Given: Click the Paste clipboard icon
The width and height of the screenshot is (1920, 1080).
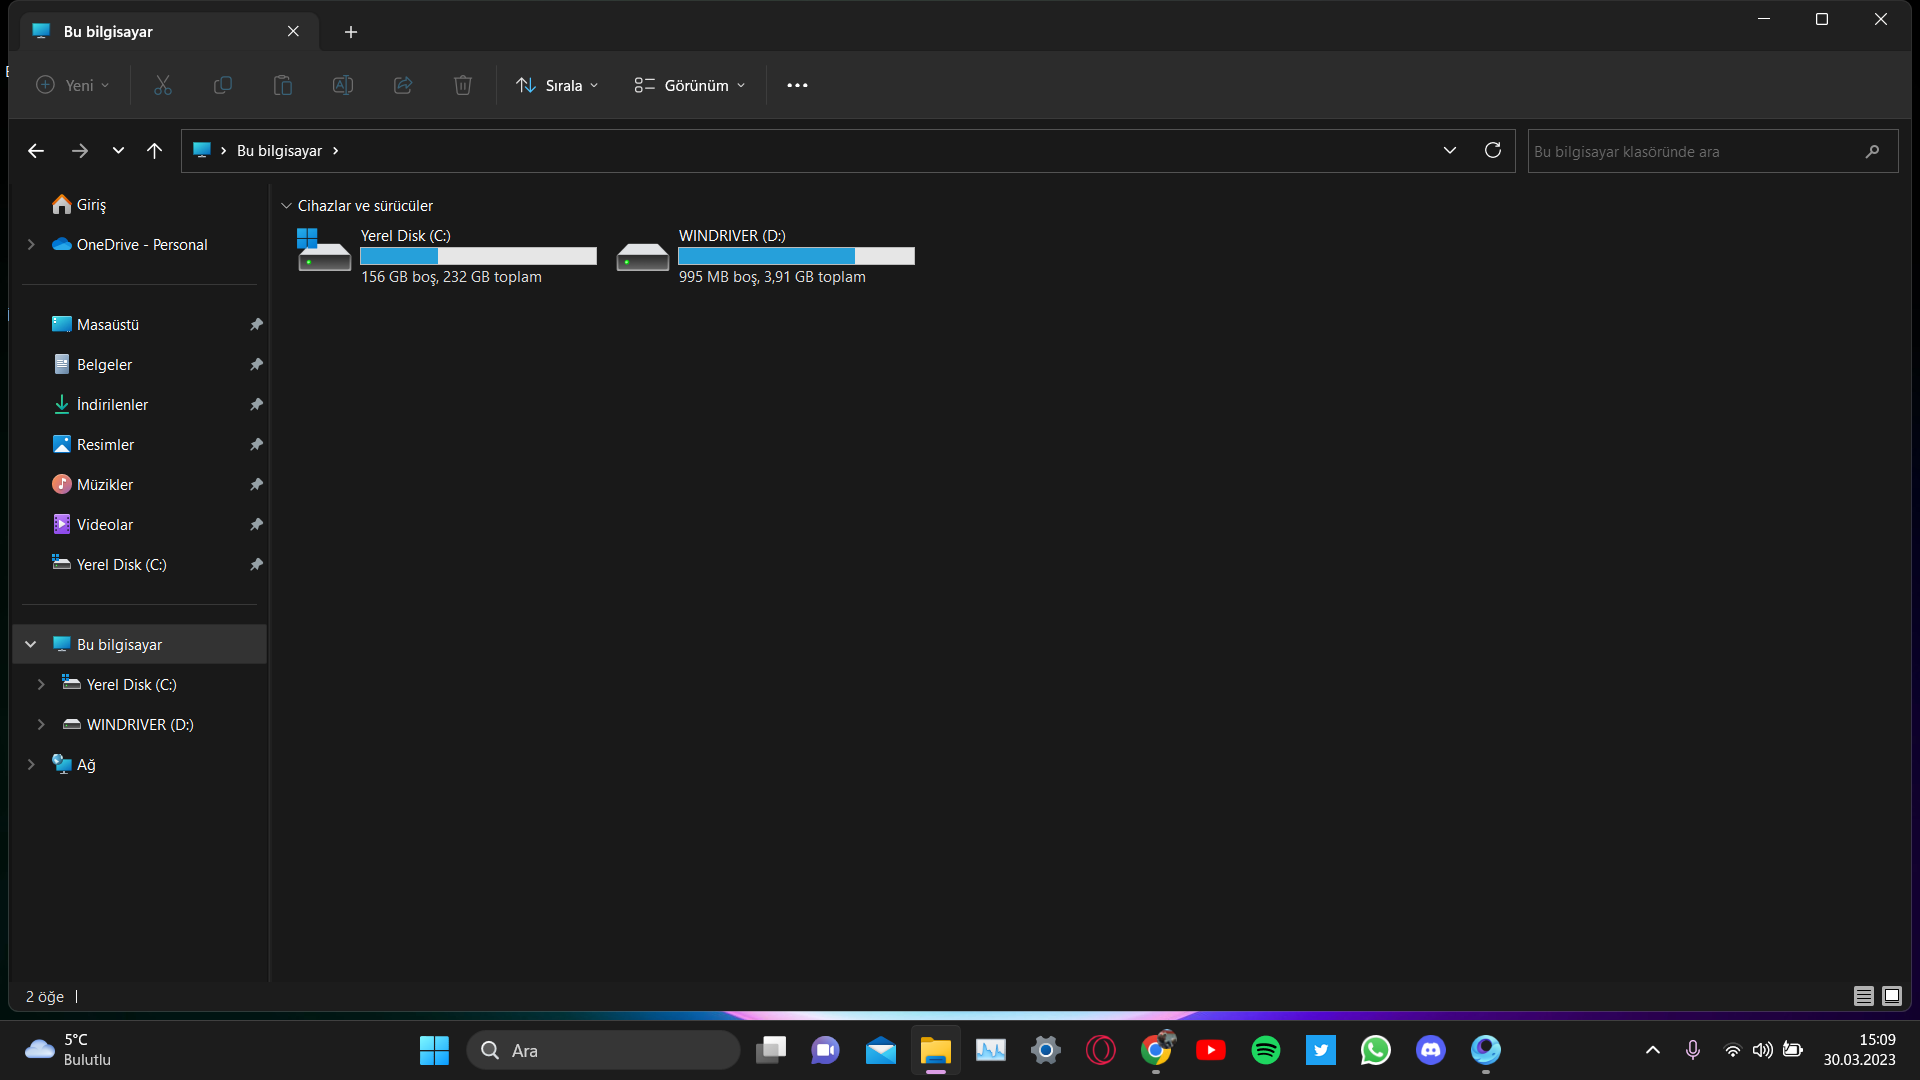Looking at the screenshot, I should click(283, 86).
